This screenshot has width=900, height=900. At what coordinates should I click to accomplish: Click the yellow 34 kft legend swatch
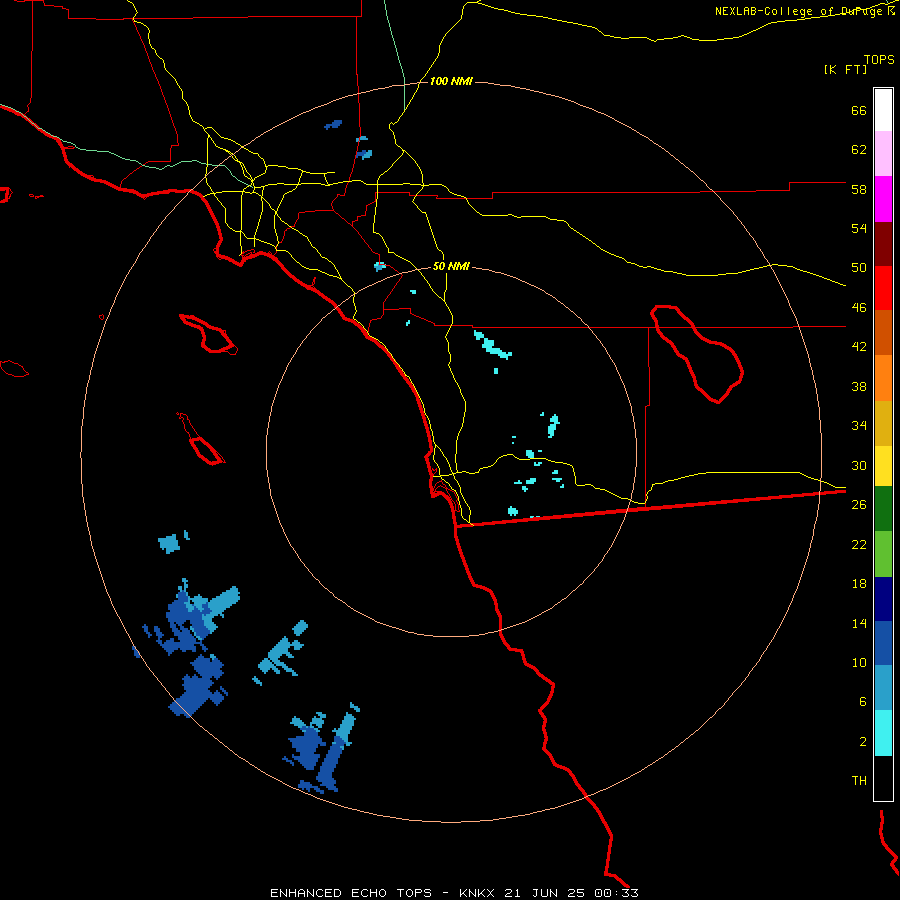[x=883, y=466]
